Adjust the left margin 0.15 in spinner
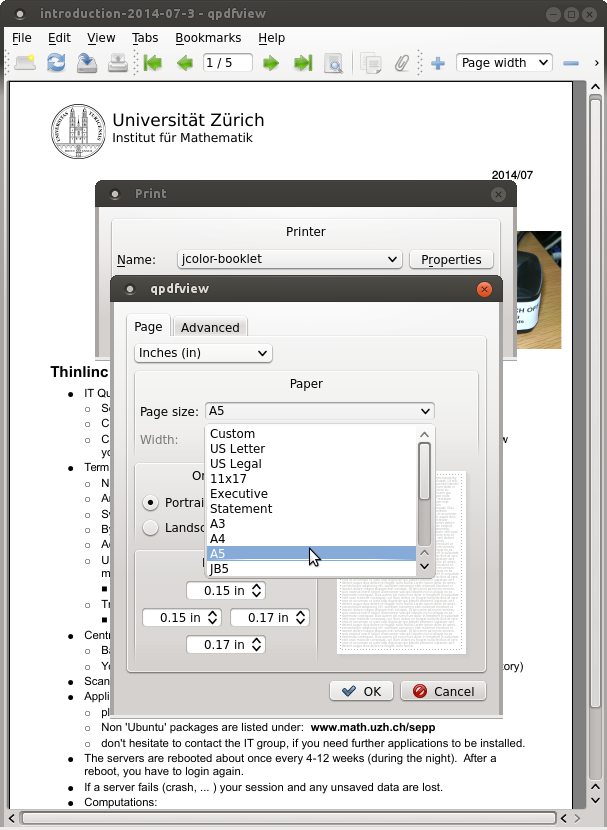This screenshot has height=830, width=607. [x=182, y=618]
